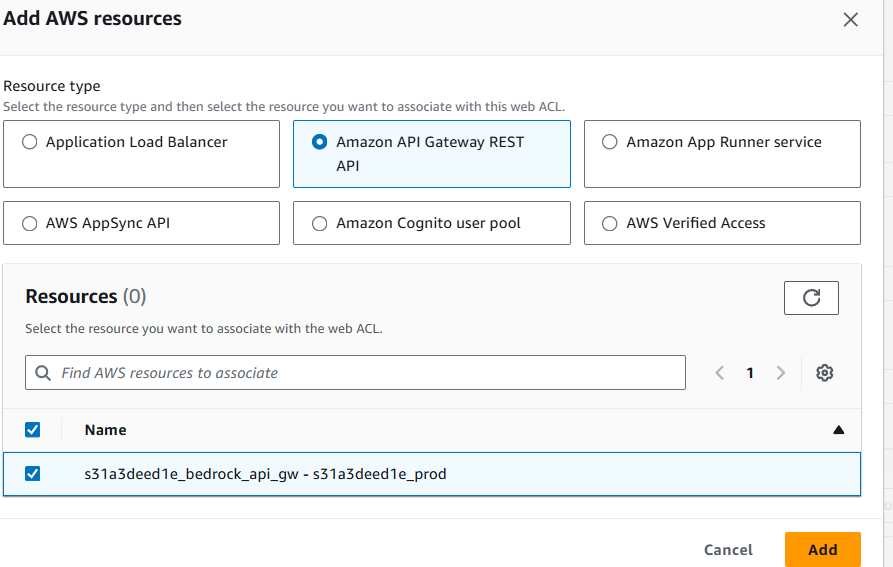Click the Add button
Viewport: 893px width, 567px height.
point(822,549)
